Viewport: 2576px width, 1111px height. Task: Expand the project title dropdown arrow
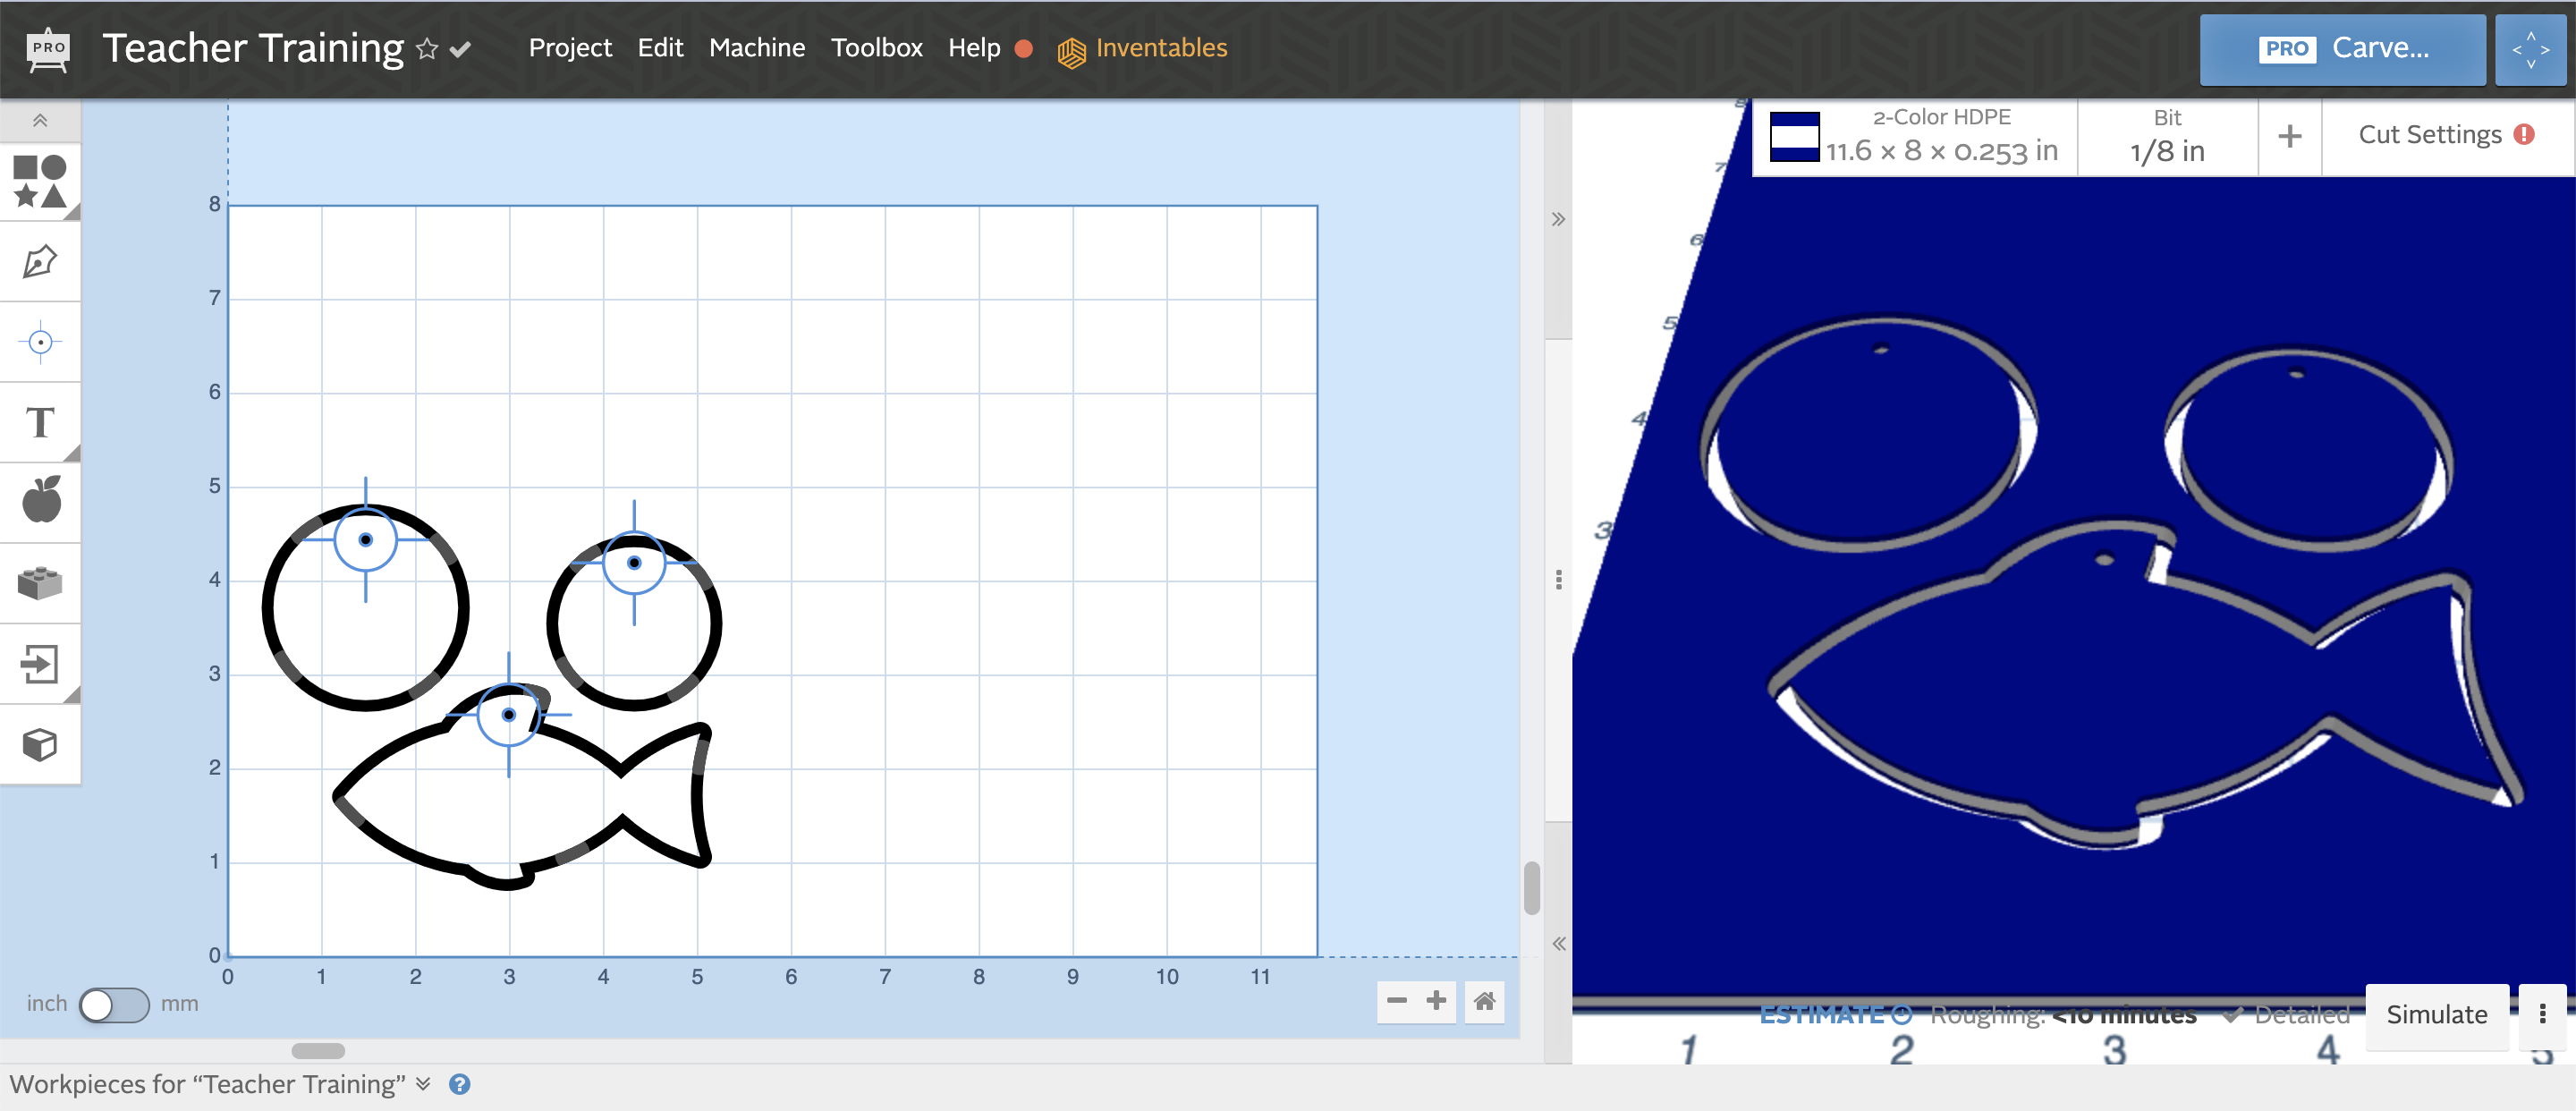tap(462, 47)
